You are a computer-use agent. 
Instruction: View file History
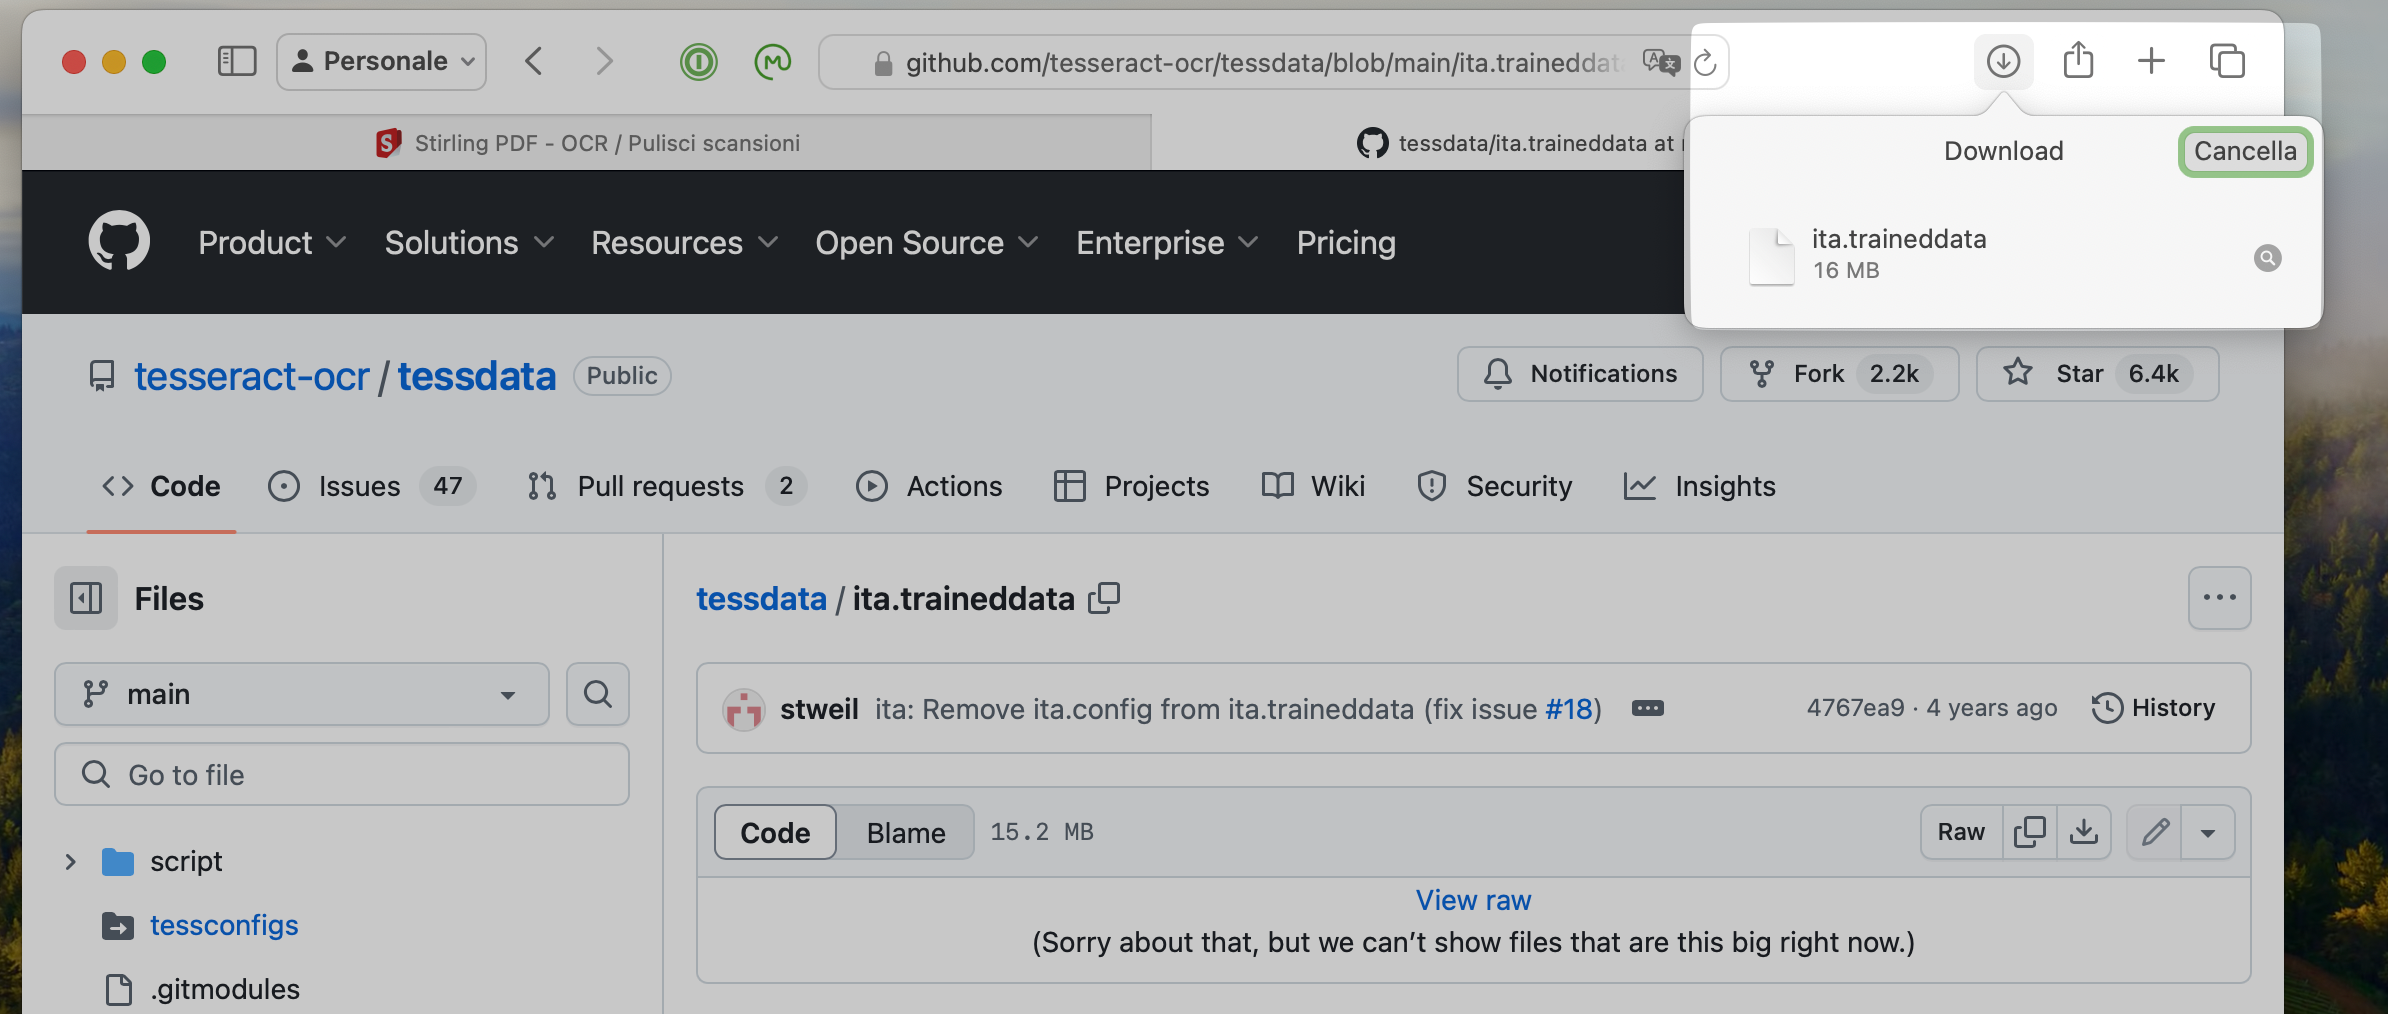click(2153, 708)
